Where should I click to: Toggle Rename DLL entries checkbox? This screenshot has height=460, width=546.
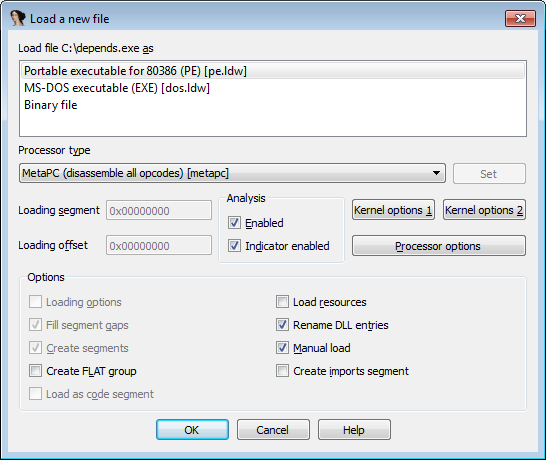[x=282, y=325]
